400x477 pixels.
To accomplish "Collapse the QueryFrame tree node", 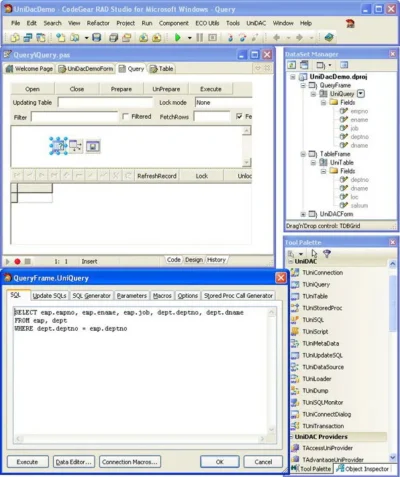I will tap(303, 85).
